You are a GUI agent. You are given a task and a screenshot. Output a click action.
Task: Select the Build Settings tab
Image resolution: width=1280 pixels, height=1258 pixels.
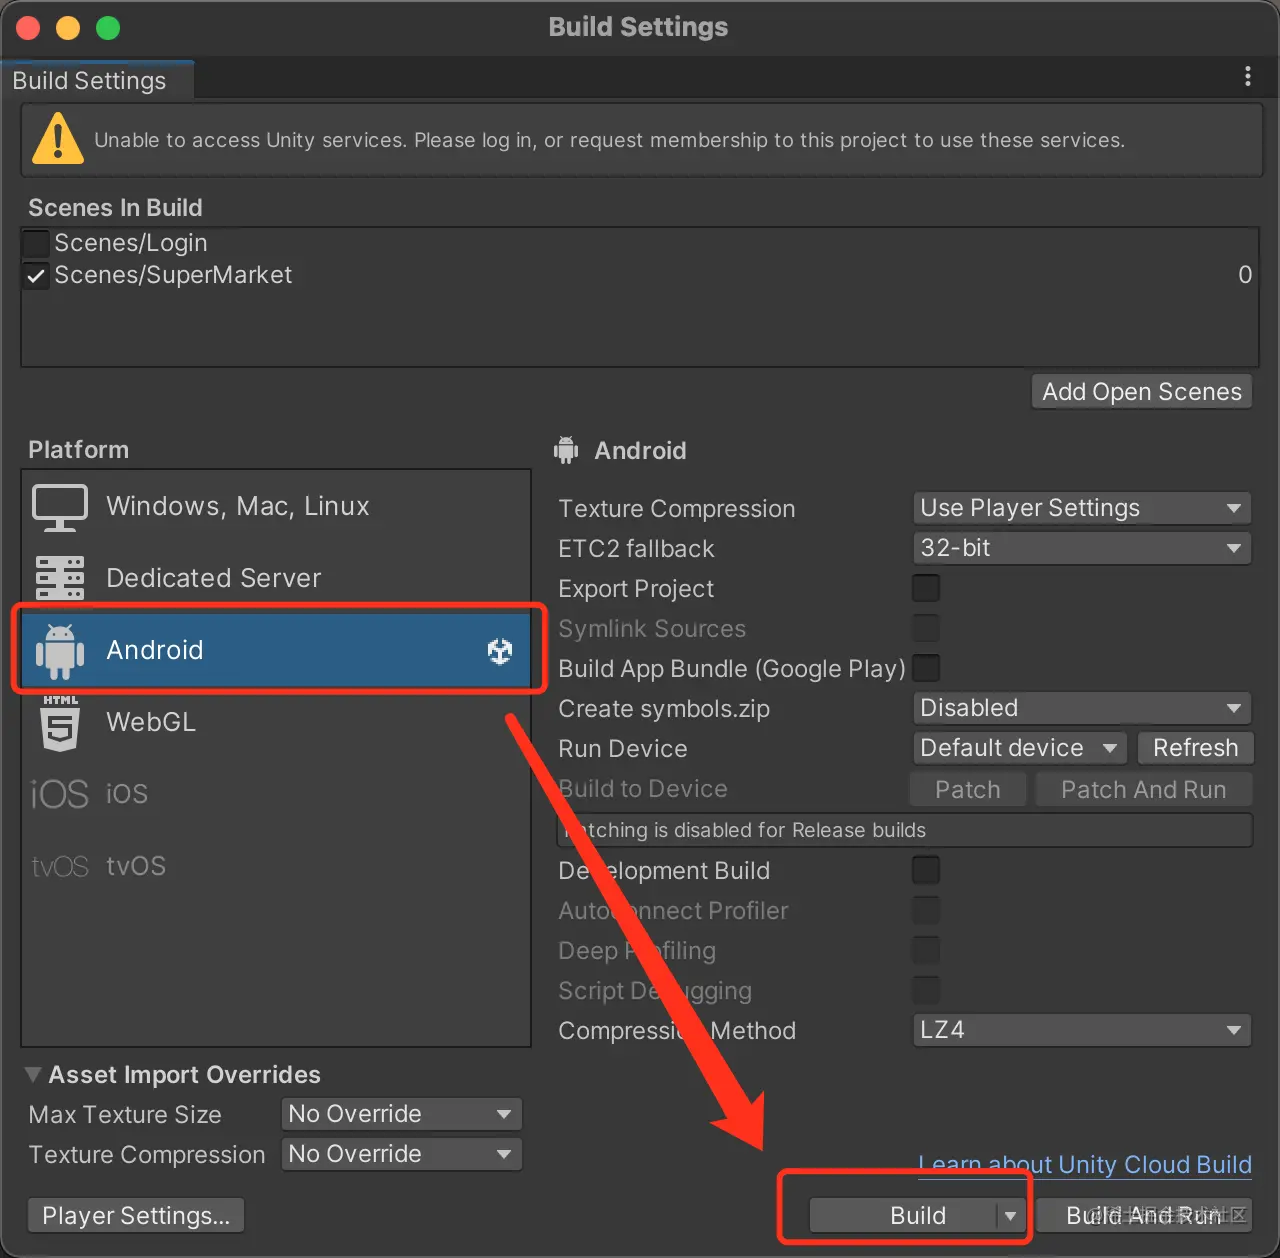click(x=96, y=80)
